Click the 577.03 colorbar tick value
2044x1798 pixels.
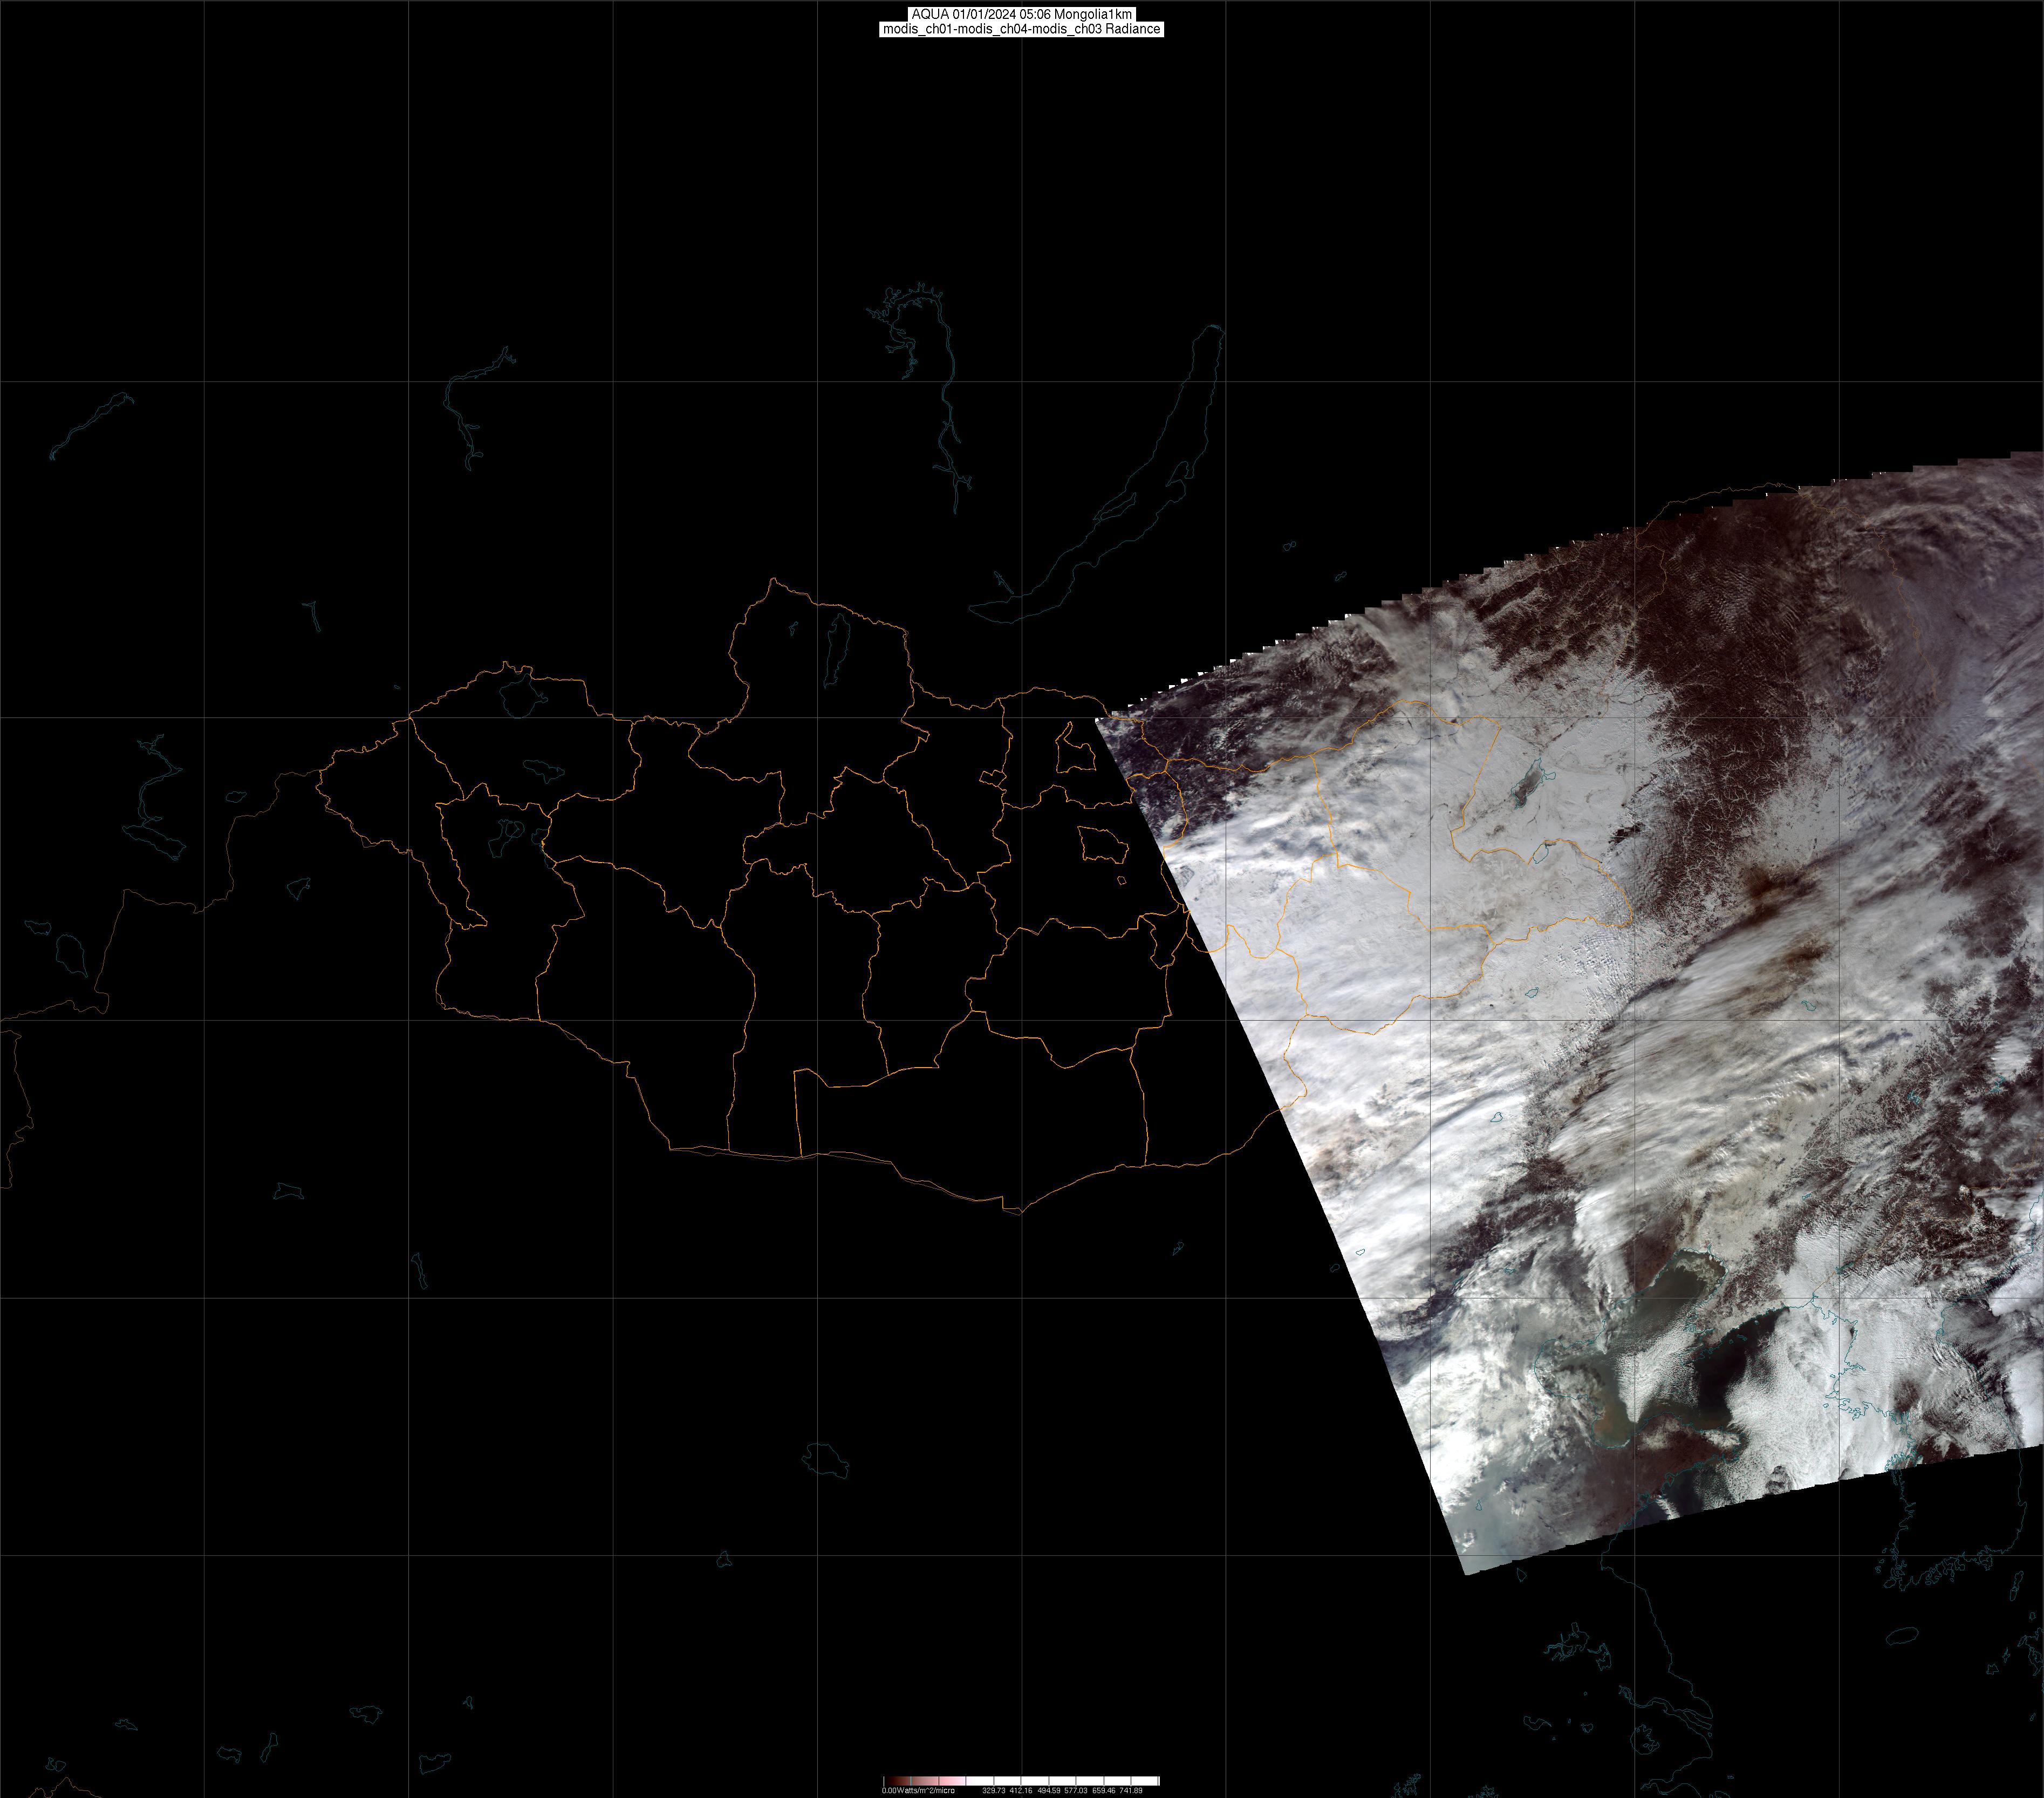click(x=1076, y=1791)
